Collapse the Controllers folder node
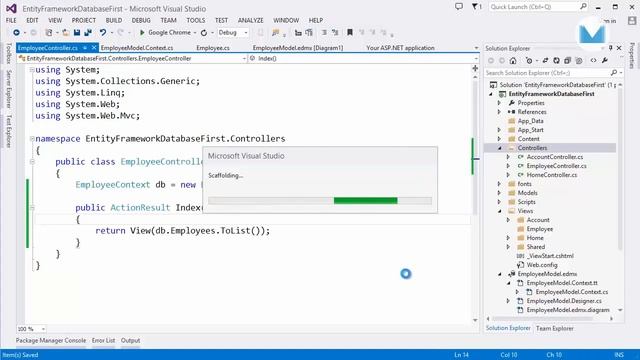 pyautogui.click(x=500, y=148)
